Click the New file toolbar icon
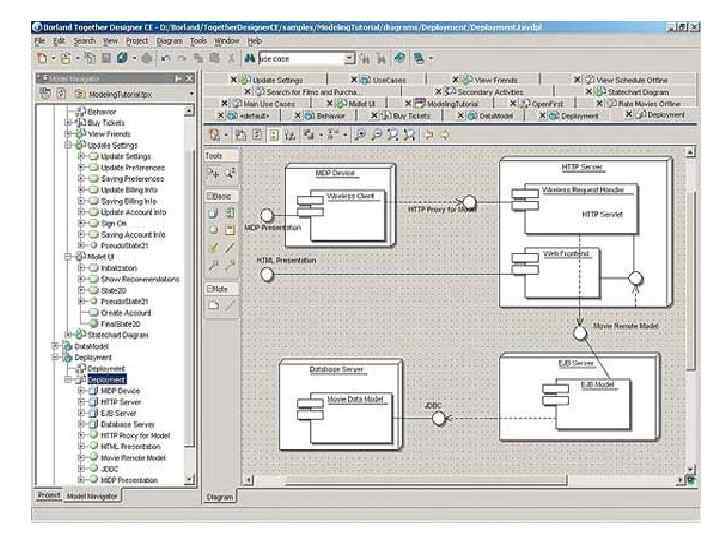This screenshot has width=720, height=540. pos(43,58)
